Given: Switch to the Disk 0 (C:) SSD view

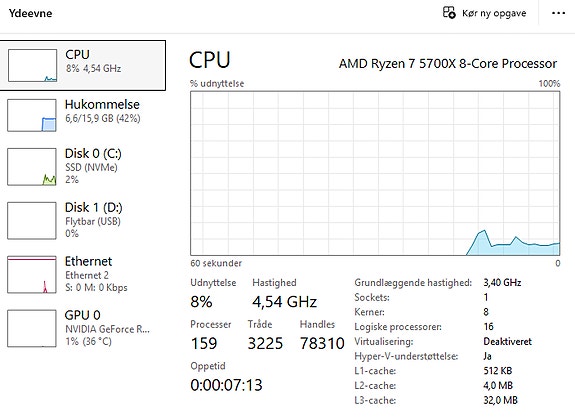Looking at the screenshot, I should [x=83, y=167].
